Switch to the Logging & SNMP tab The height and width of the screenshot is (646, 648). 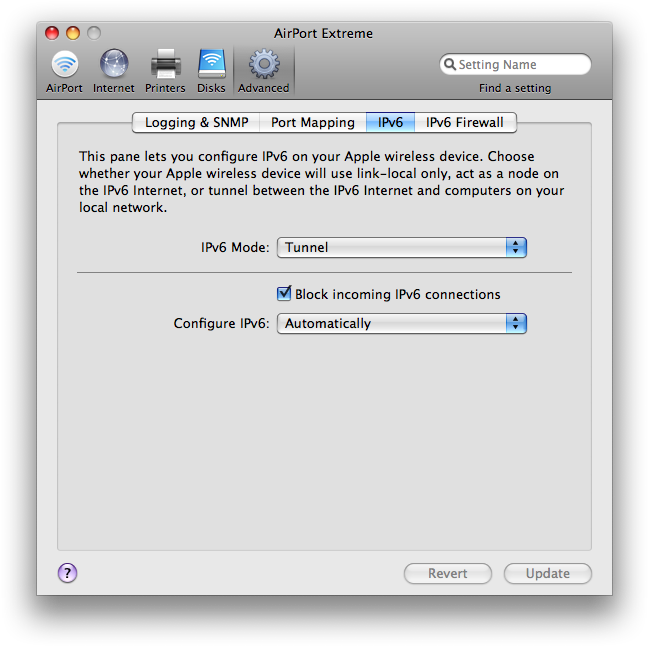[196, 122]
